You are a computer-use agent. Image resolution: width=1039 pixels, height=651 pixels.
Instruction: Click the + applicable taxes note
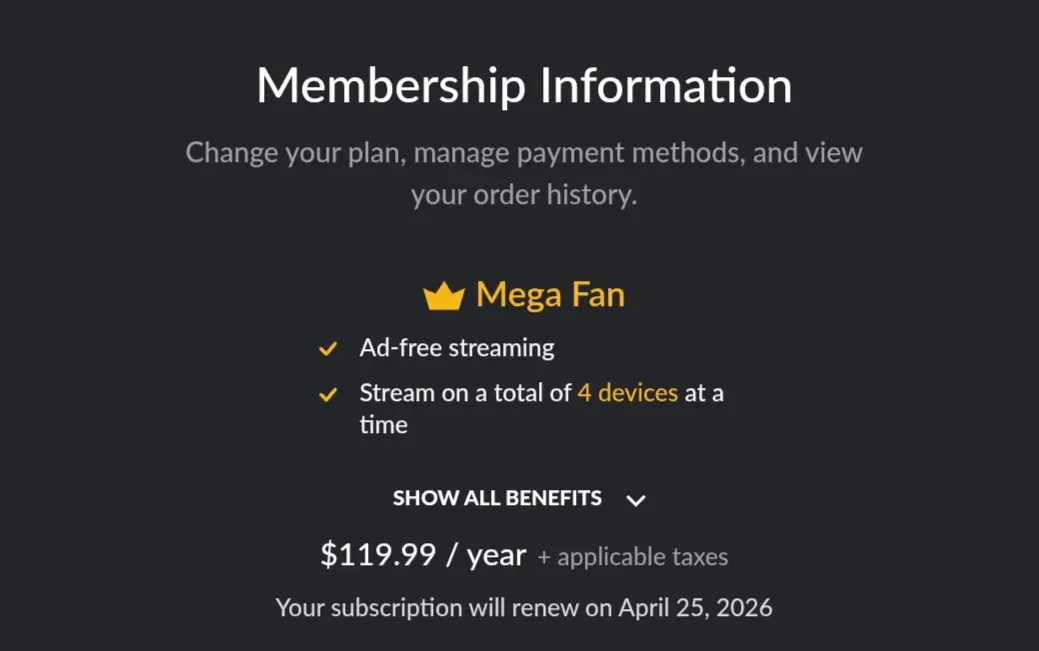click(633, 557)
